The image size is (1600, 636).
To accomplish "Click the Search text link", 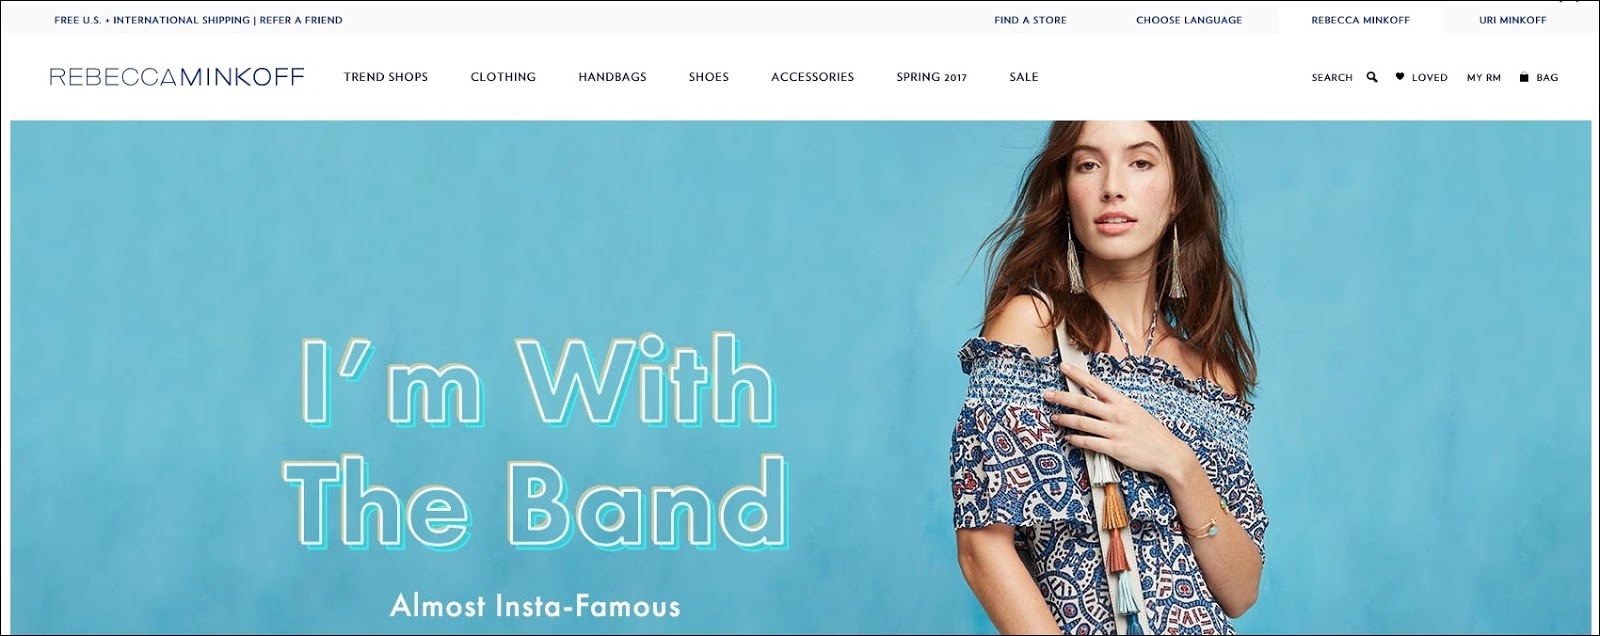I will coord(1332,77).
